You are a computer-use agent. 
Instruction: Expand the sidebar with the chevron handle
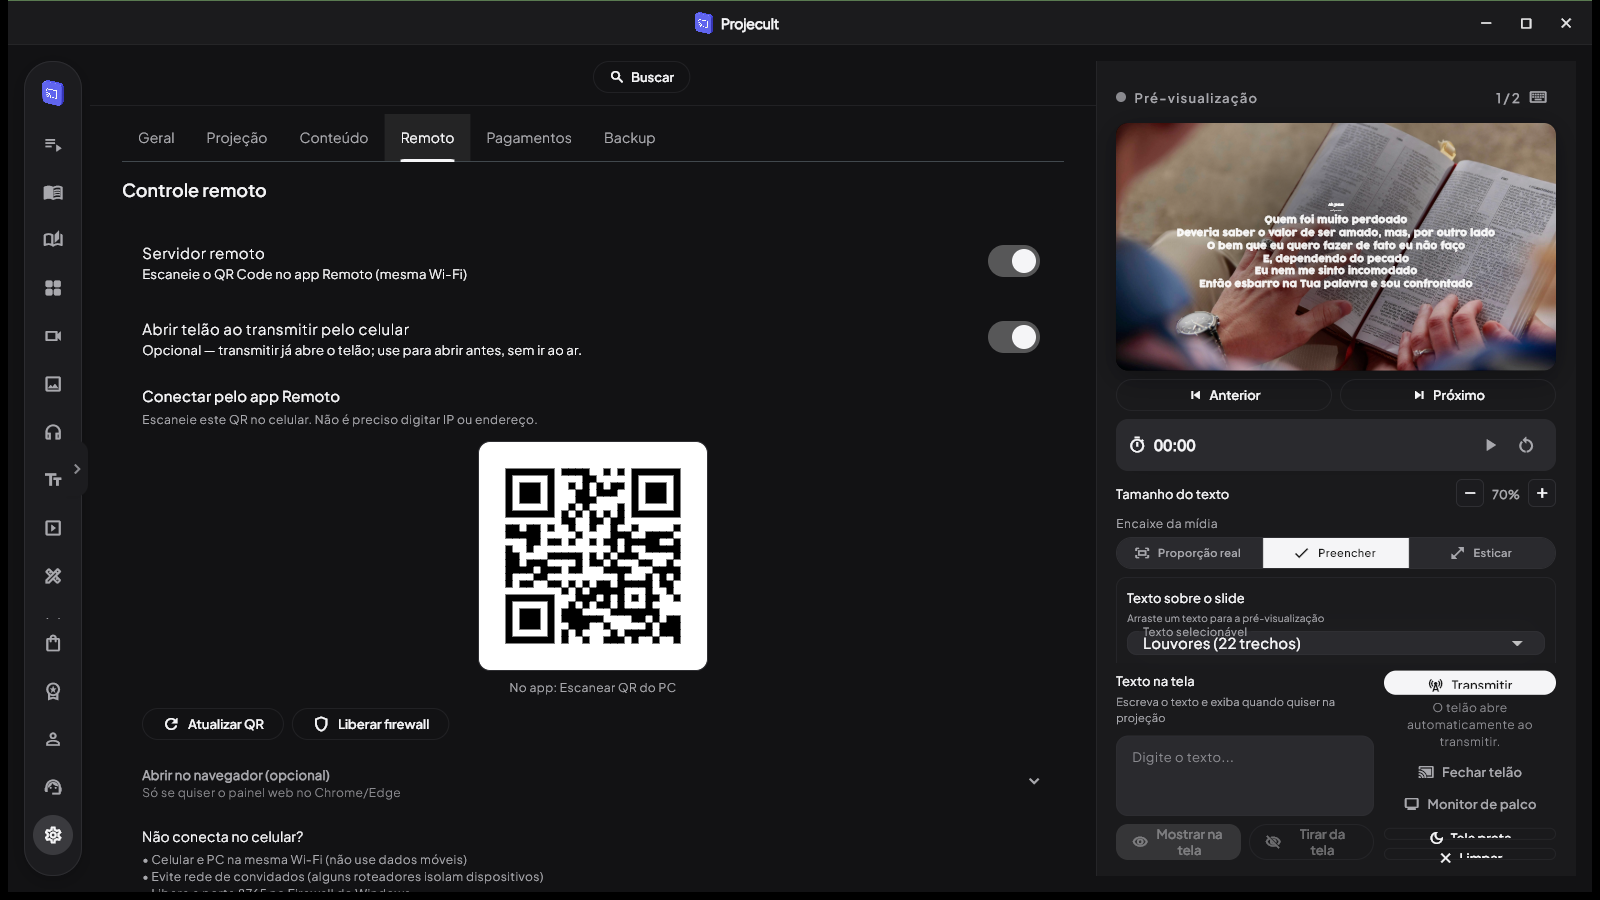coord(78,469)
